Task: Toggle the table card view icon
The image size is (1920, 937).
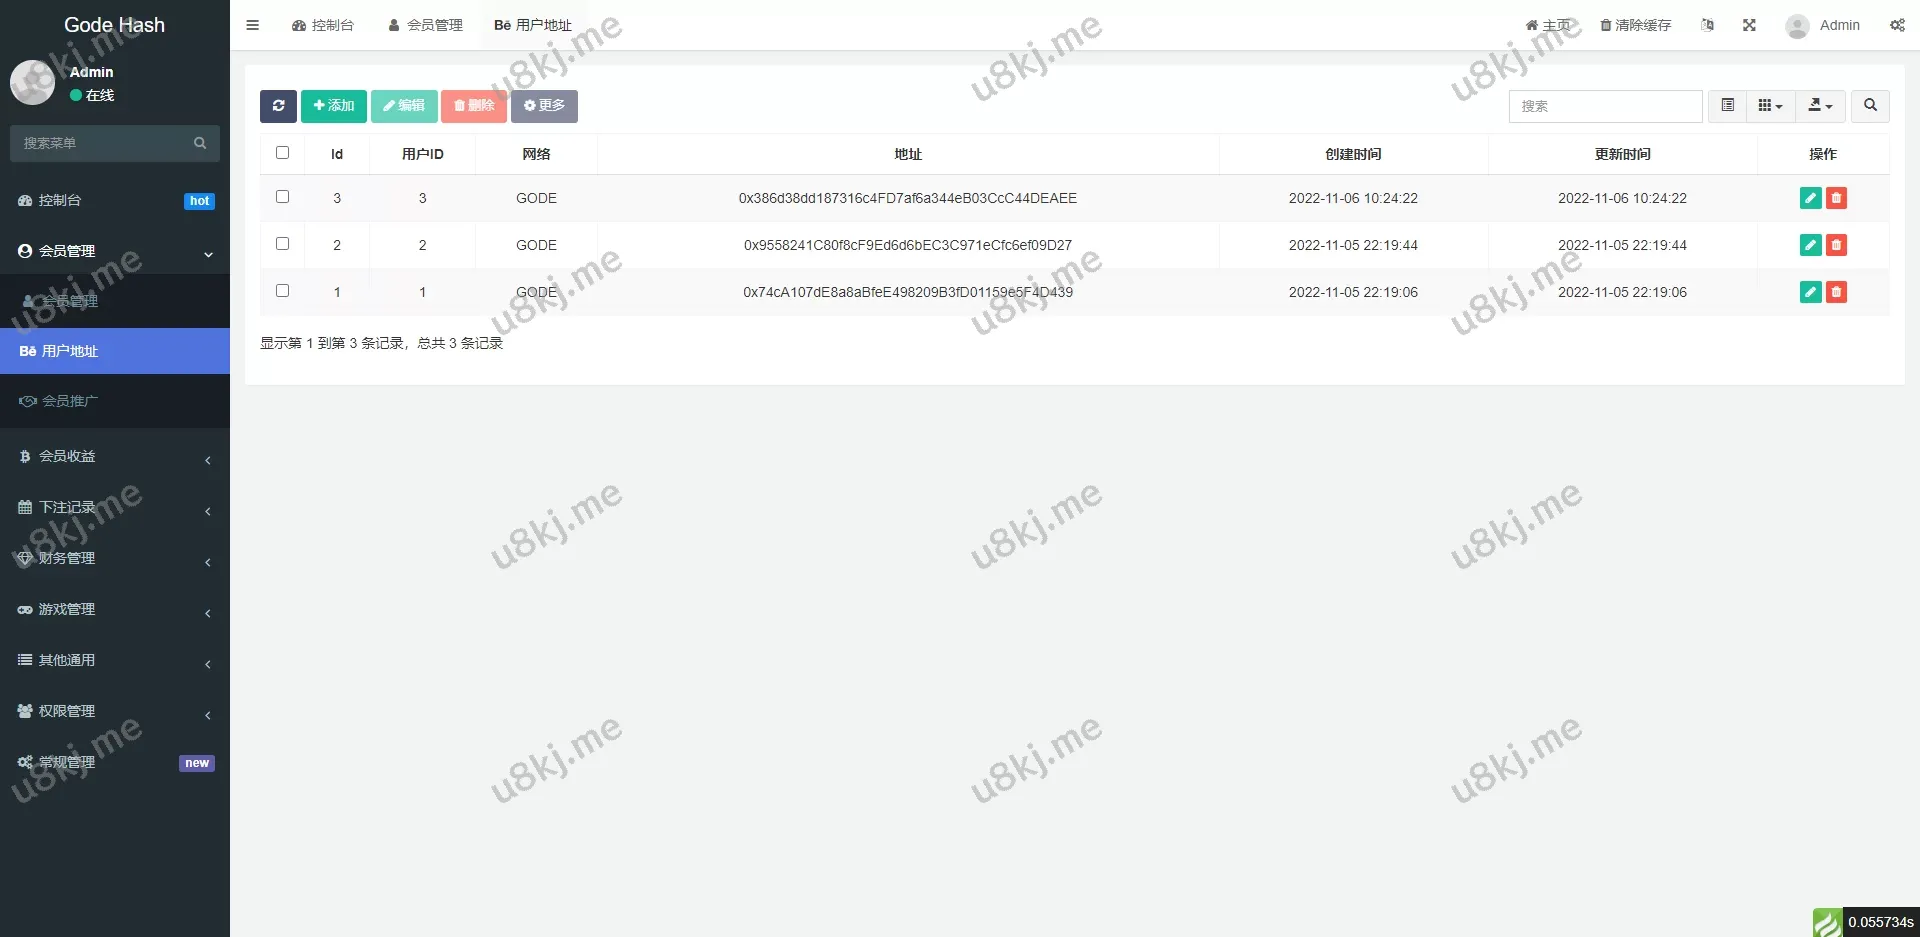Action: (x=1727, y=106)
